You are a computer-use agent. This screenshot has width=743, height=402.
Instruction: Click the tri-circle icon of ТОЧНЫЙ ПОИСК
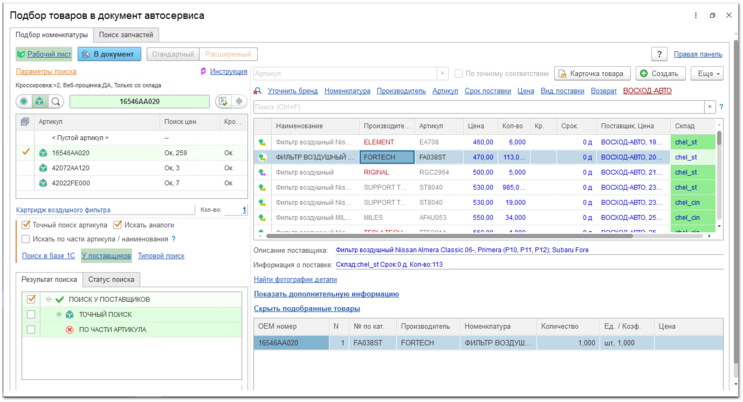70,315
